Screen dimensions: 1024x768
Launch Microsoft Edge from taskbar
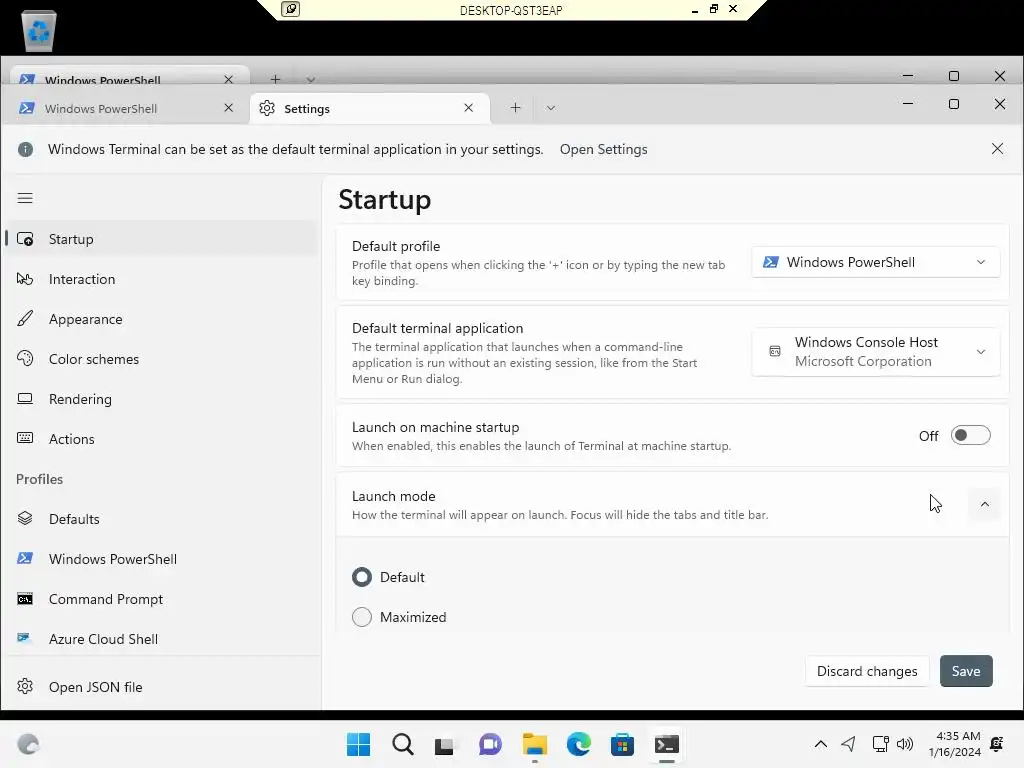pos(578,744)
